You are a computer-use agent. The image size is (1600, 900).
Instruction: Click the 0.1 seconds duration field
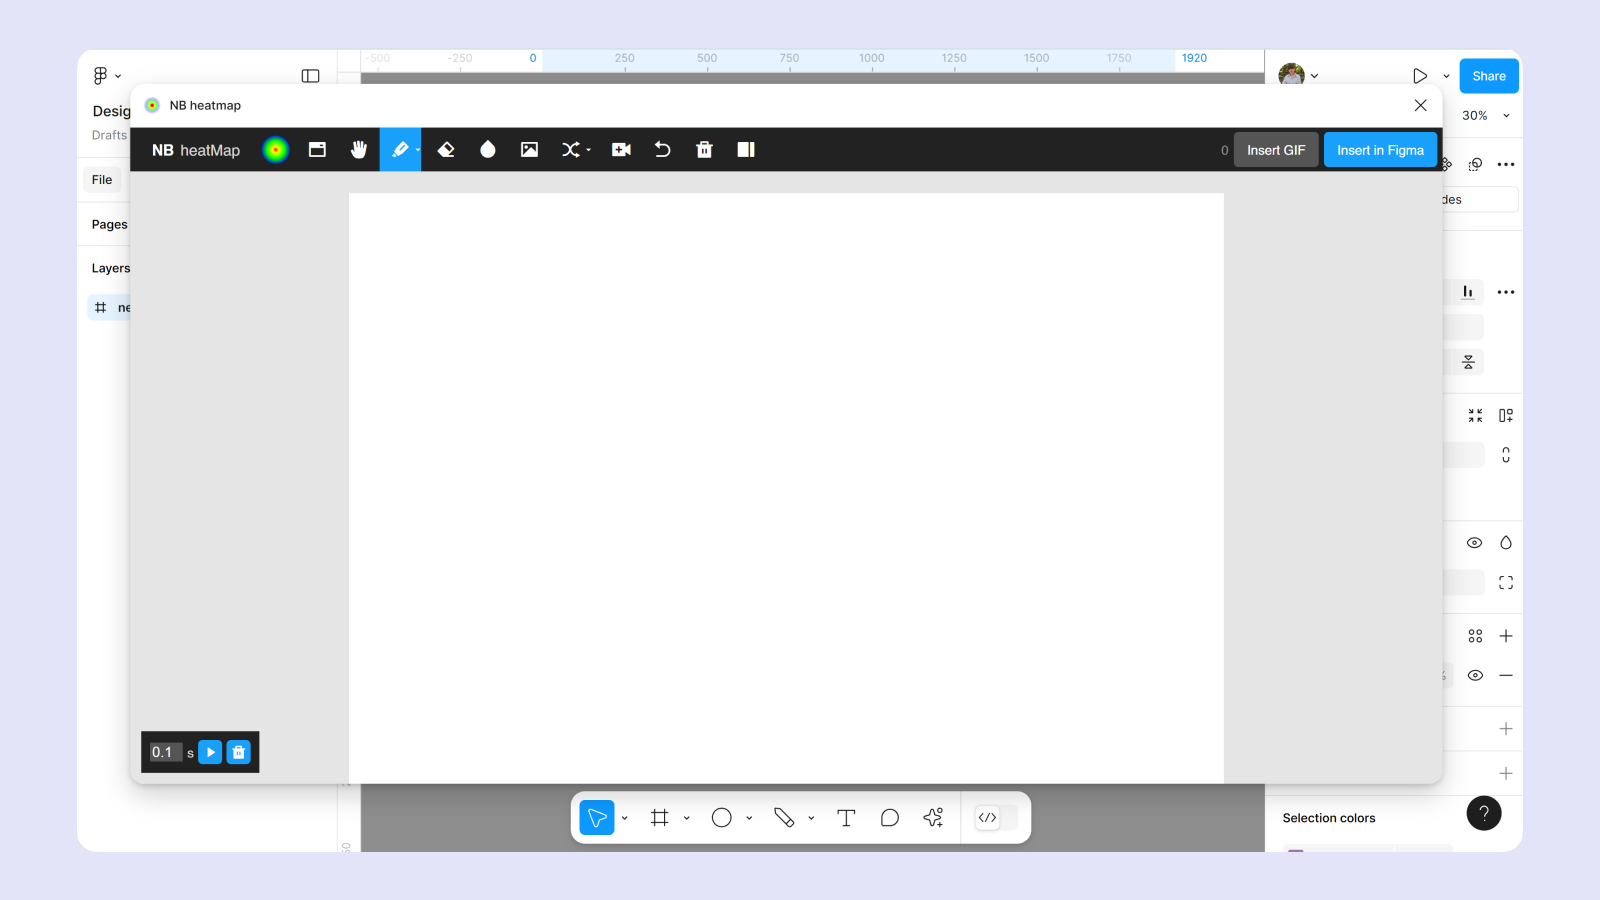(164, 752)
